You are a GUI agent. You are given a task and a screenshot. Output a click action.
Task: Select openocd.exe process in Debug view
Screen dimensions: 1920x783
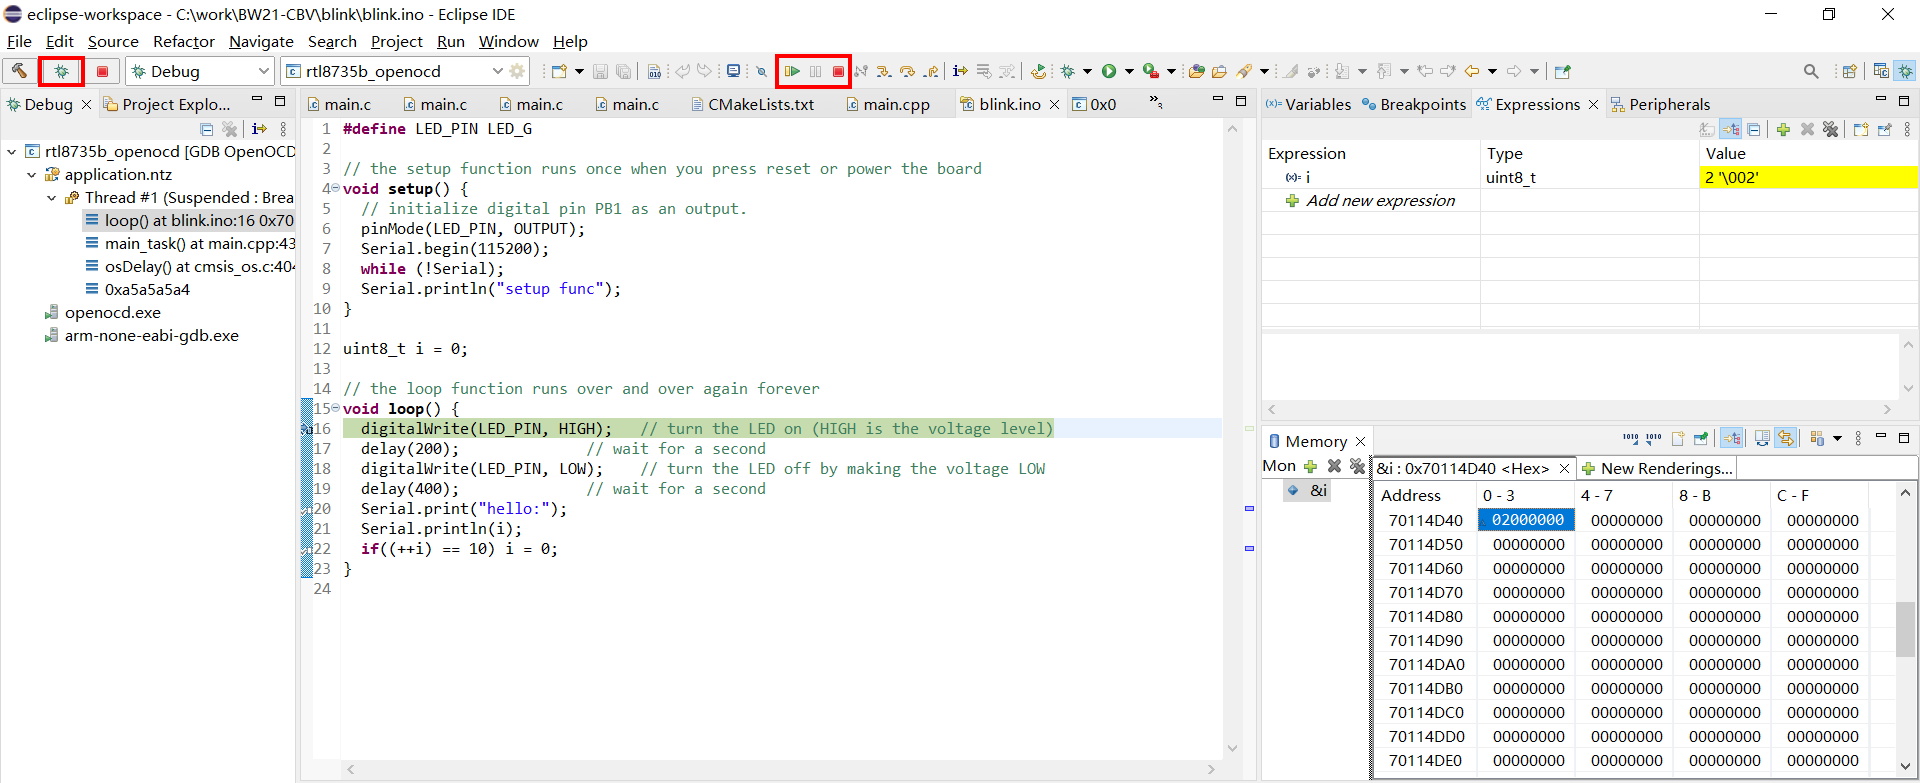click(x=103, y=312)
